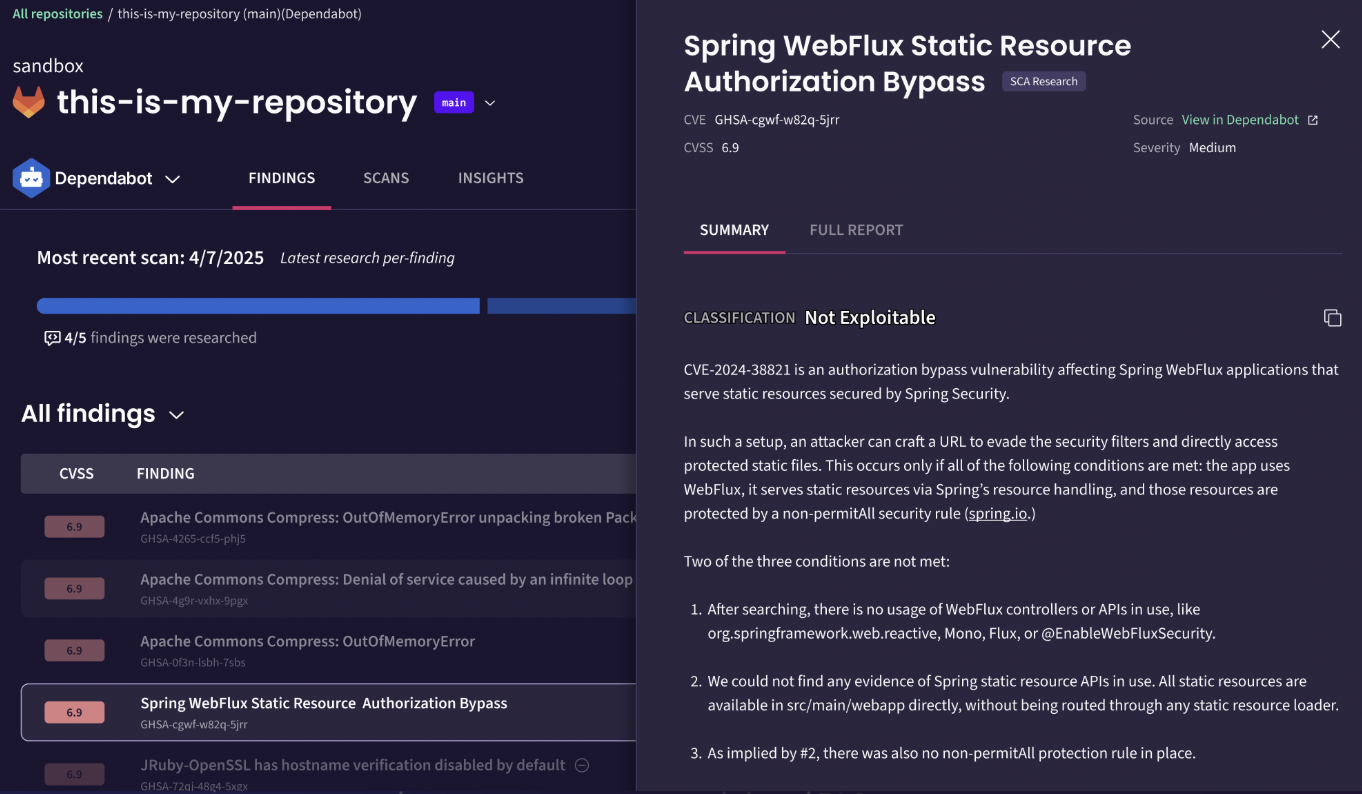Click the GHSA-4265-ccf5-phj5 identifier

click(x=193, y=539)
